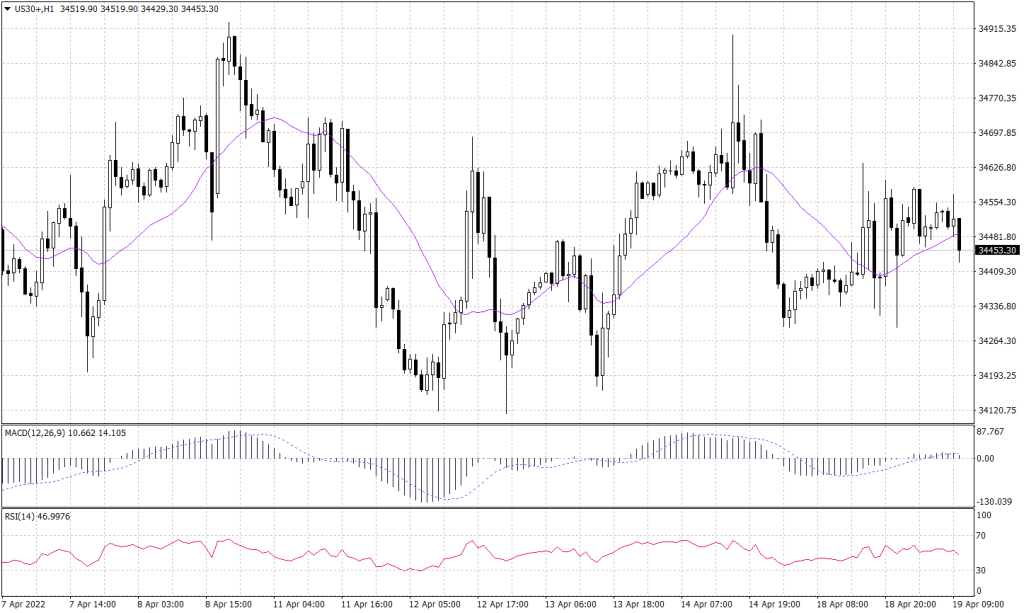Click the 18 Apr 08:00 time label

(x=842, y=605)
